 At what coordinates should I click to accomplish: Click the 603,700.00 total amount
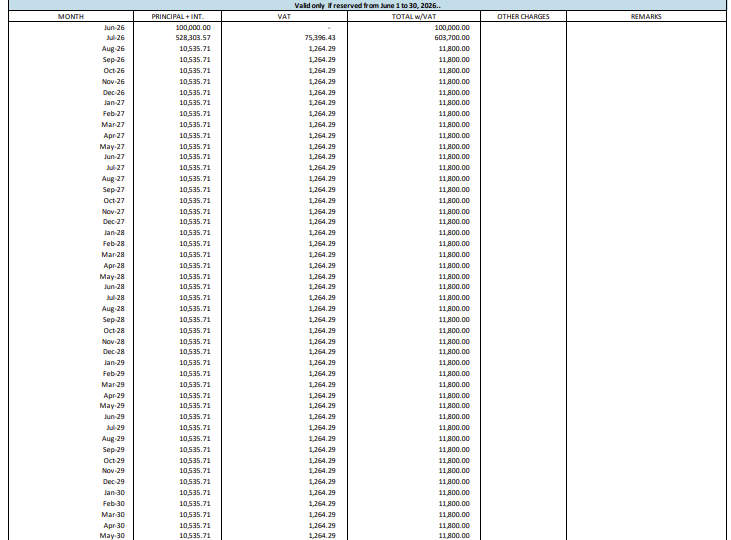click(x=452, y=38)
